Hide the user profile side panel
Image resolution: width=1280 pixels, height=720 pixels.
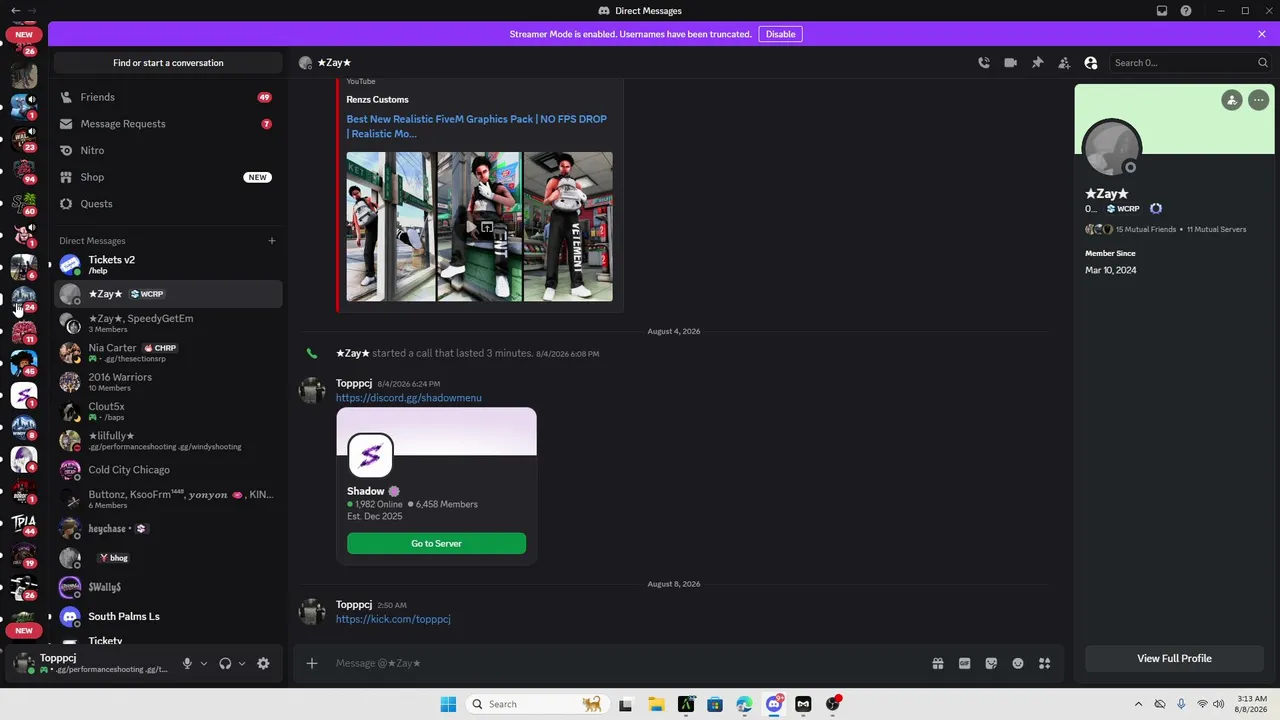[1091, 63]
